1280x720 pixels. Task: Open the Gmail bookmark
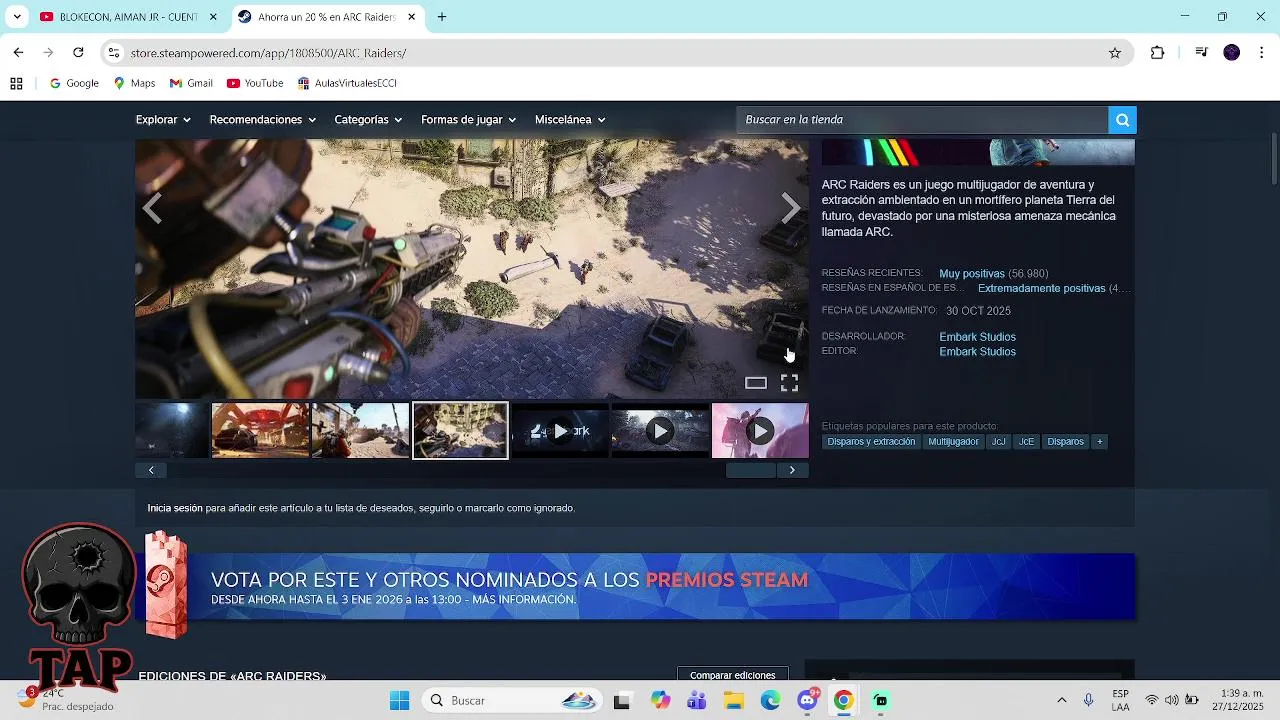tap(191, 84)
